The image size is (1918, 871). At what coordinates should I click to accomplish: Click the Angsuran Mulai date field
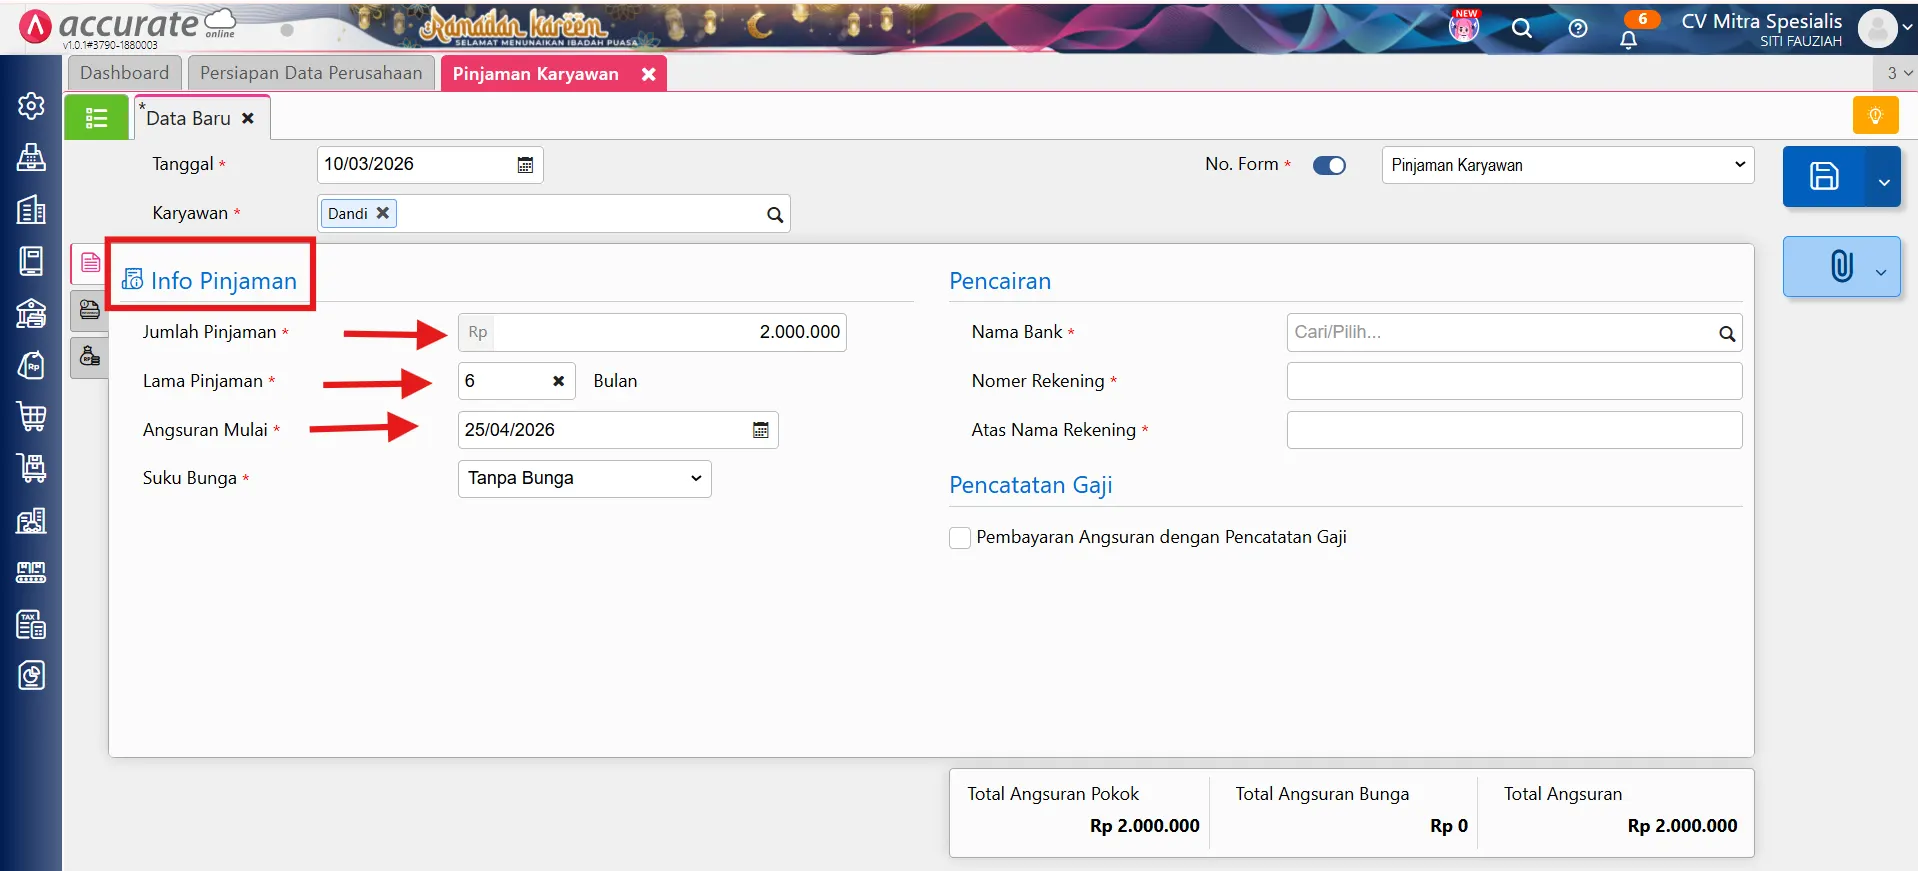(x=617, y=430)
